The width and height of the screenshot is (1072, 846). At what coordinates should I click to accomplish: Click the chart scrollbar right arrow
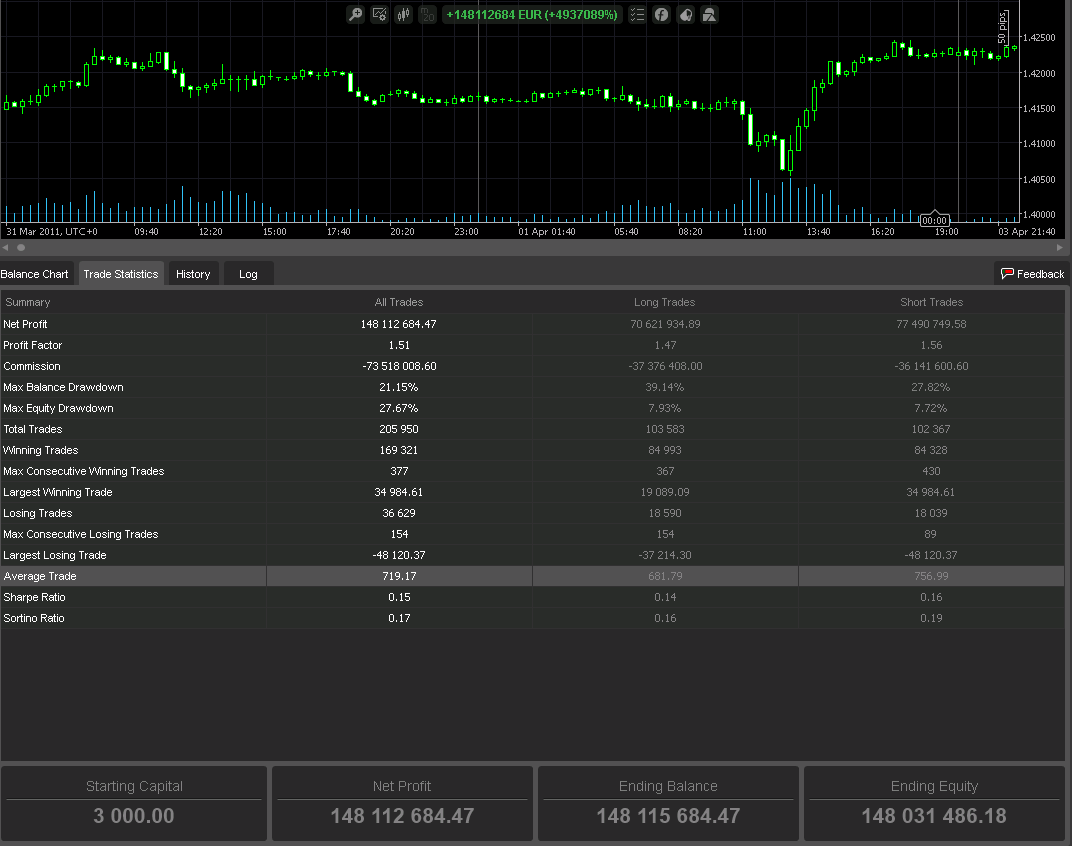click(x=1060, y=247)
